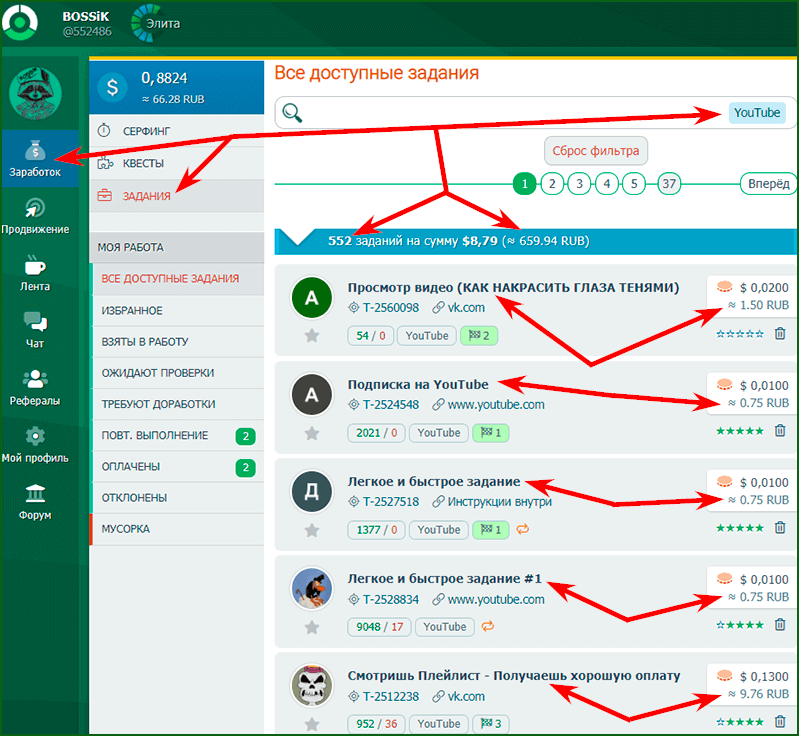Open ИЗБРАННОЕ list
The image size is (799, 736).
coord(178,310)
